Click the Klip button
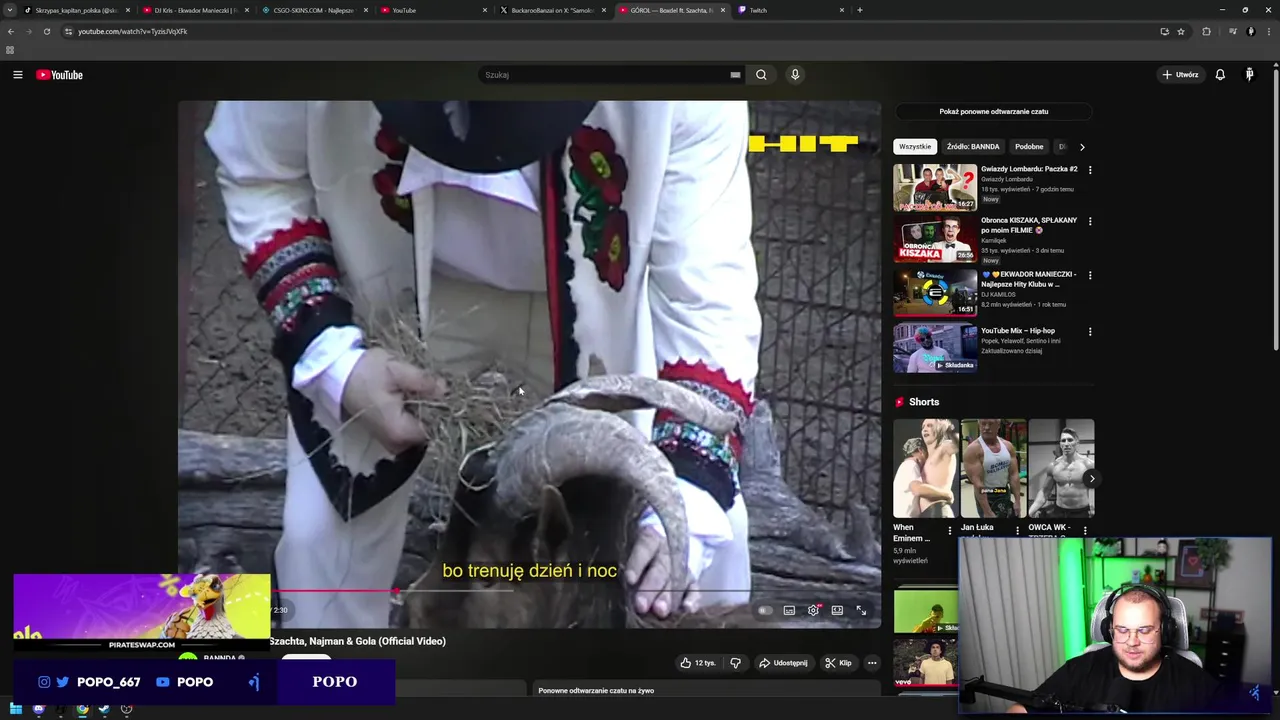Viewport: 1280px width, 720px height. pyautogui.click(x=838, y=663)
